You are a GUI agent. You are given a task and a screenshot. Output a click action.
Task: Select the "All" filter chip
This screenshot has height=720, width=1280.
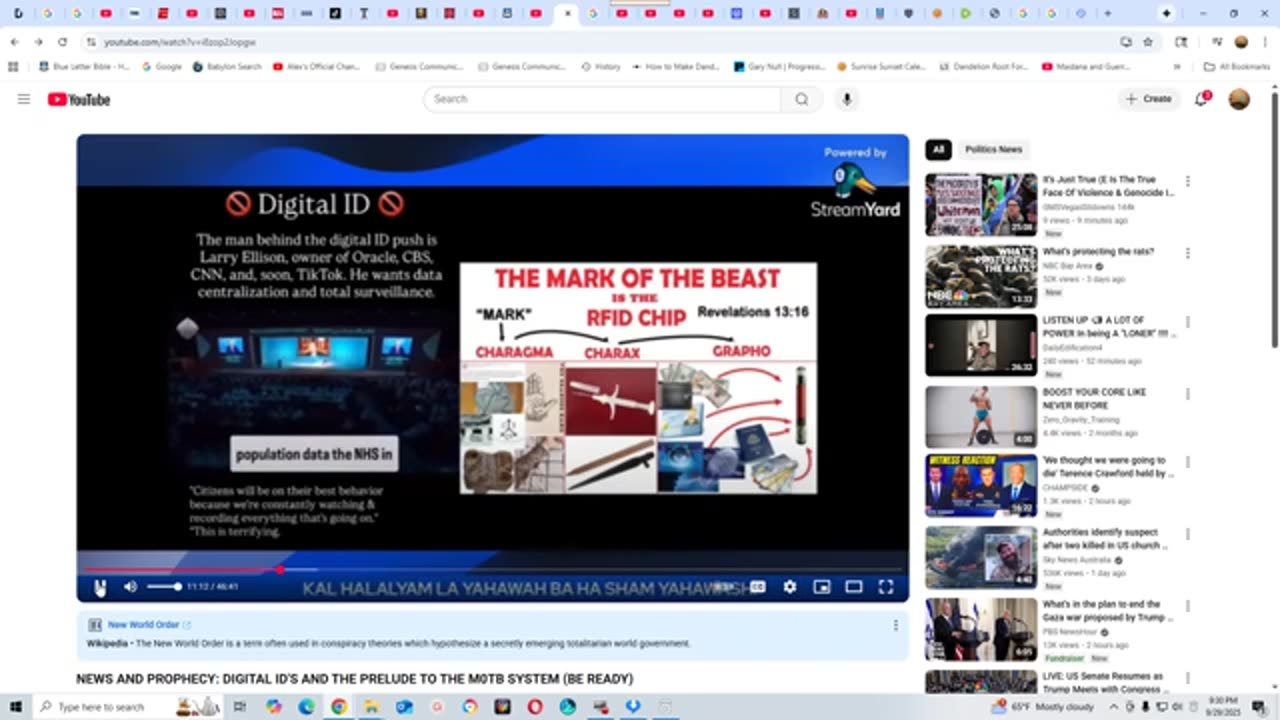pos(938,150)
